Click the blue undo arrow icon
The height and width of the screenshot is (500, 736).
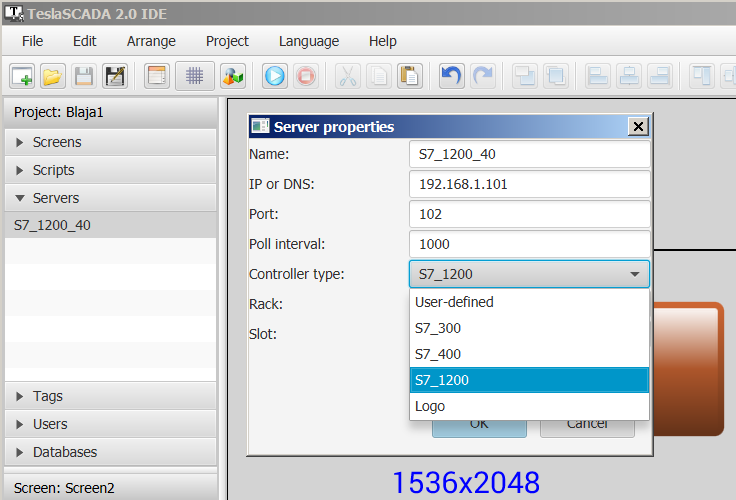click(x=452, y=76)
